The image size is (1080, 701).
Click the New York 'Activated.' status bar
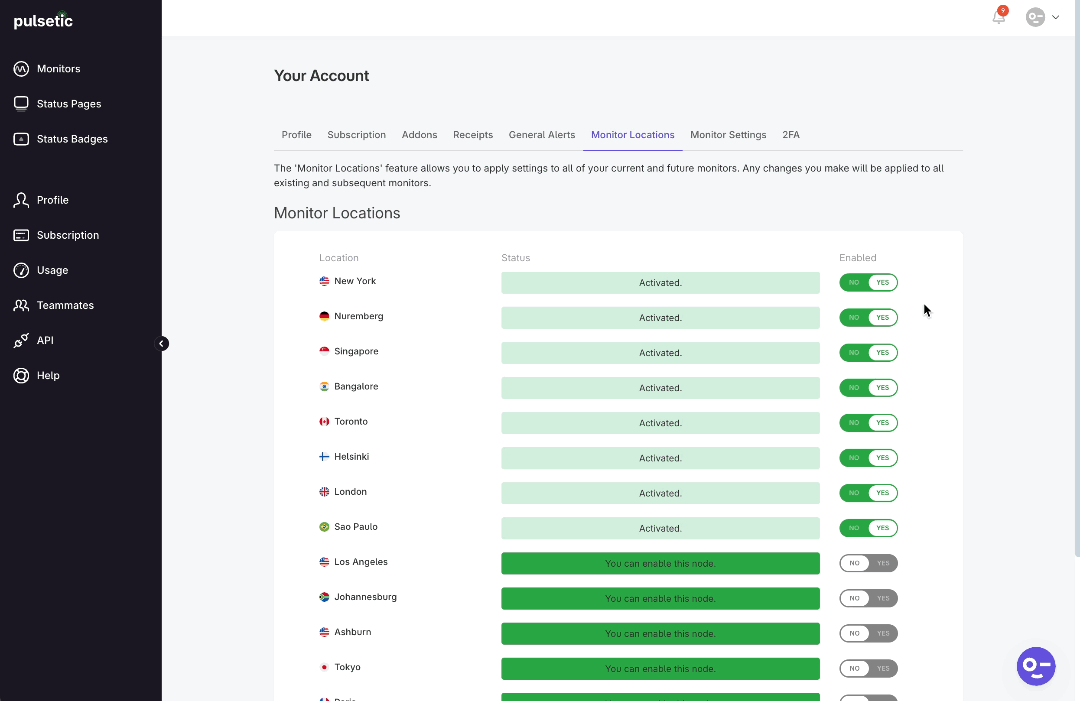pyautogui.click(x=660, y=283)
